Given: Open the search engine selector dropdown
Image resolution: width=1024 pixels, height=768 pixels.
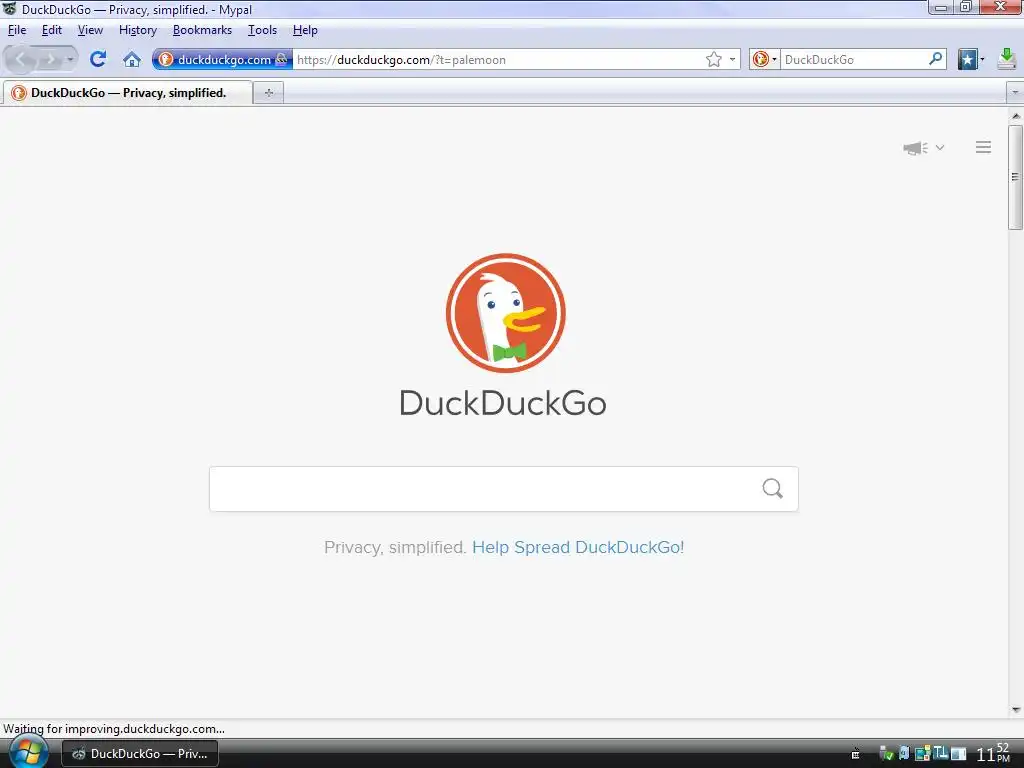Looking at the screenshot, I should (764, 59).
